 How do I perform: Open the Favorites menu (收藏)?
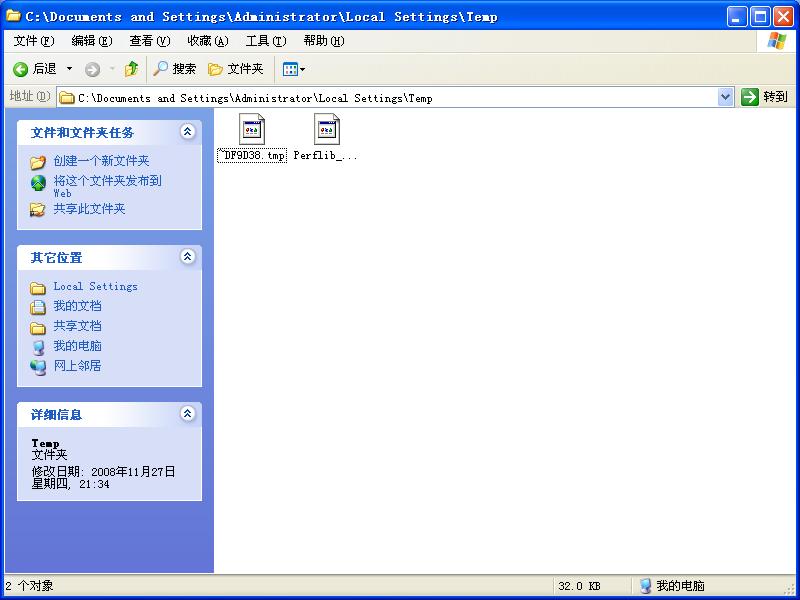click(208, 41)
